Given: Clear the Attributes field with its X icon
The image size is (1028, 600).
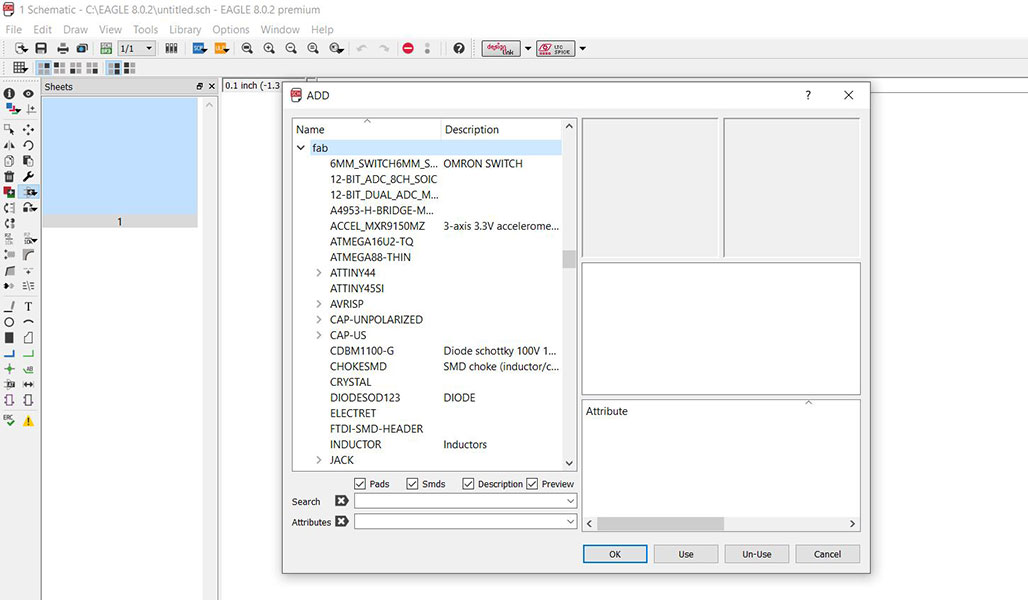Looking at the screenshot, I should [341, 521].
